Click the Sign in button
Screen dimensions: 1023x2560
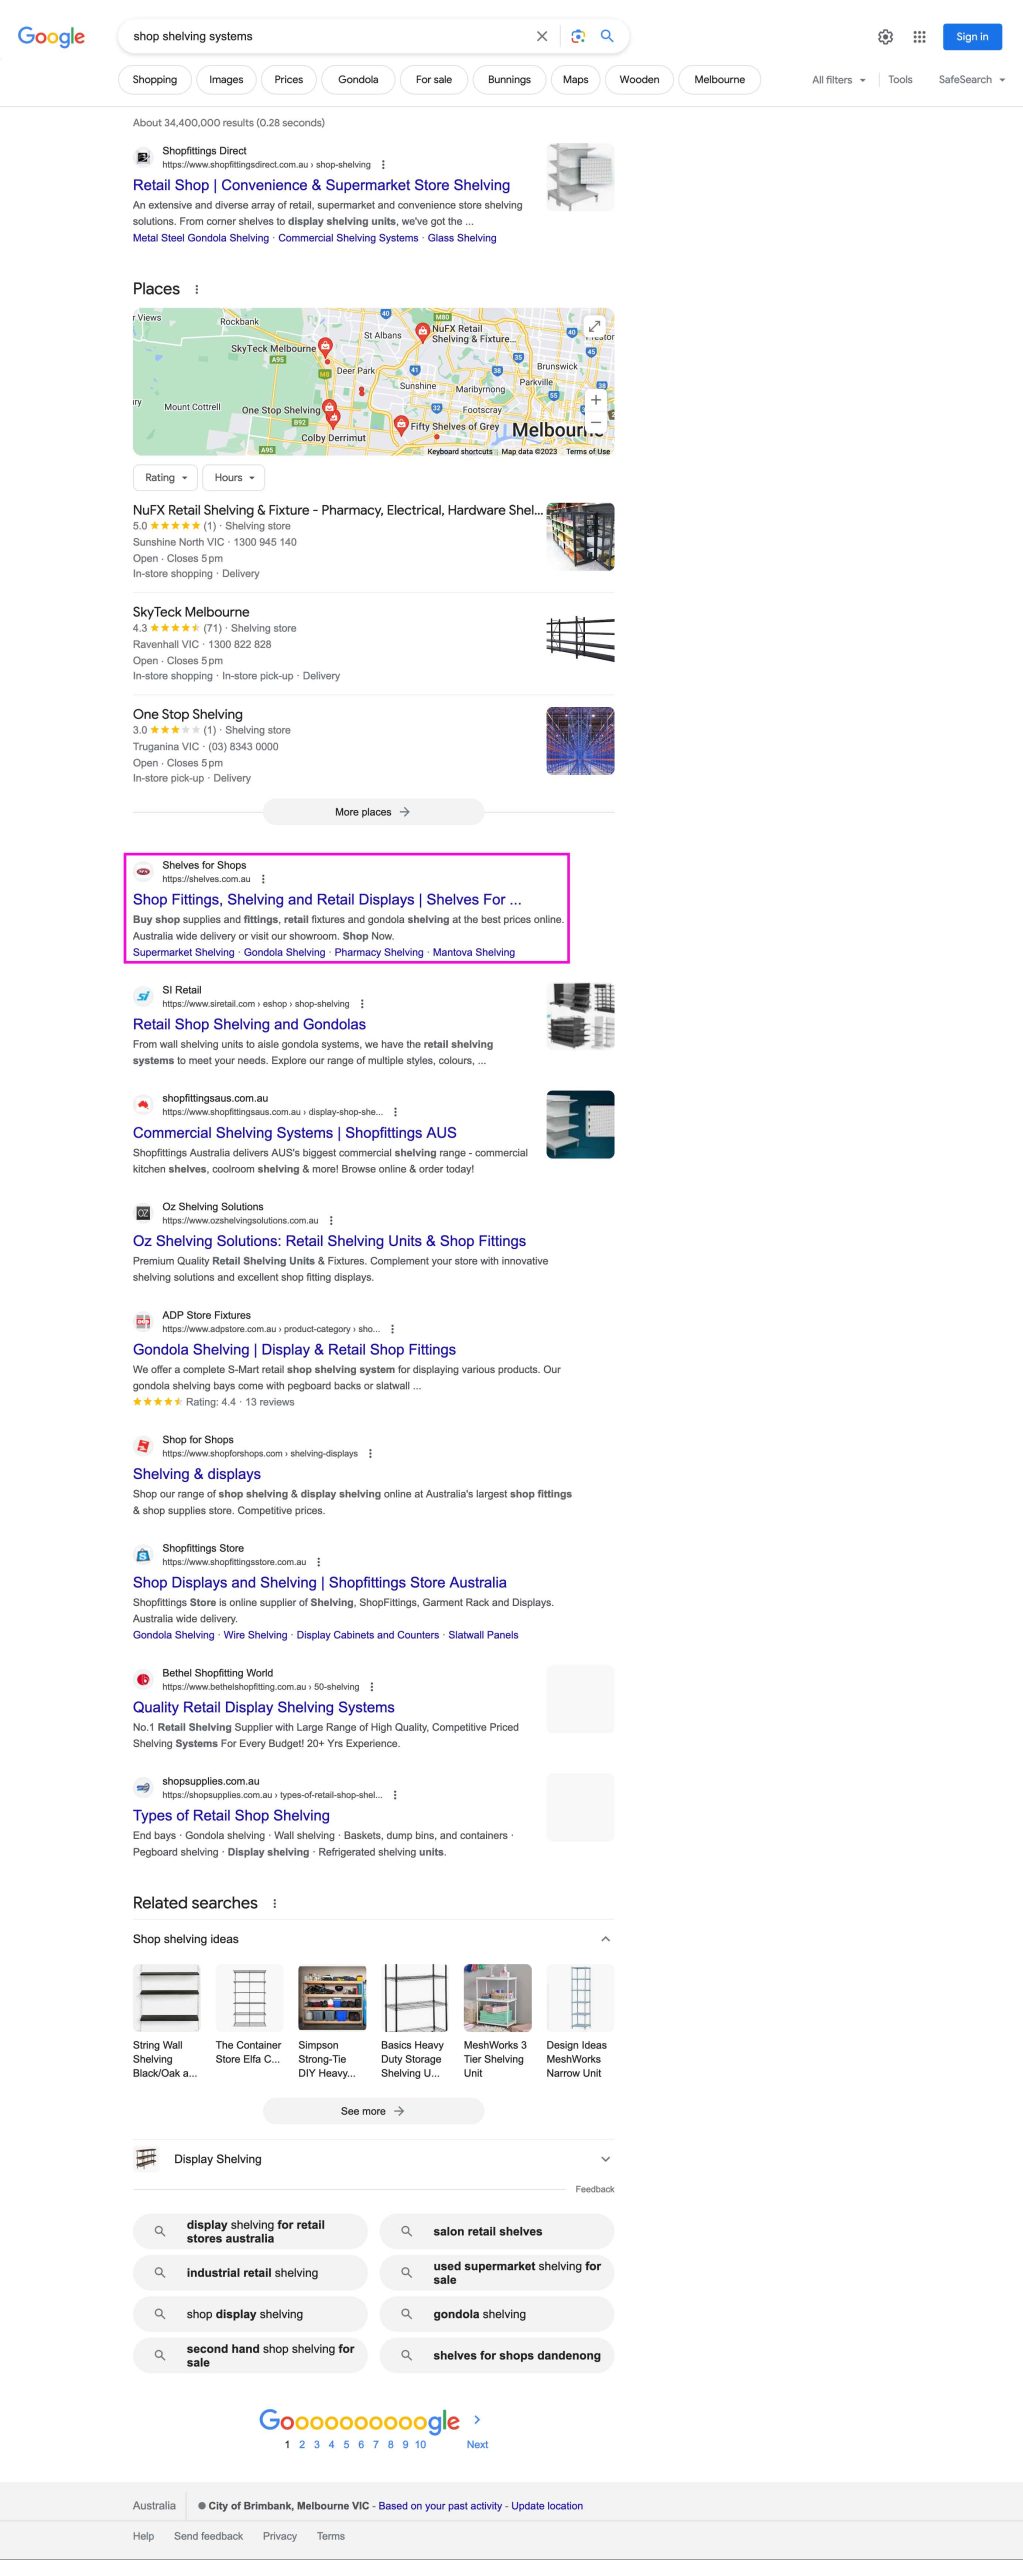click(x=972, y=37)
